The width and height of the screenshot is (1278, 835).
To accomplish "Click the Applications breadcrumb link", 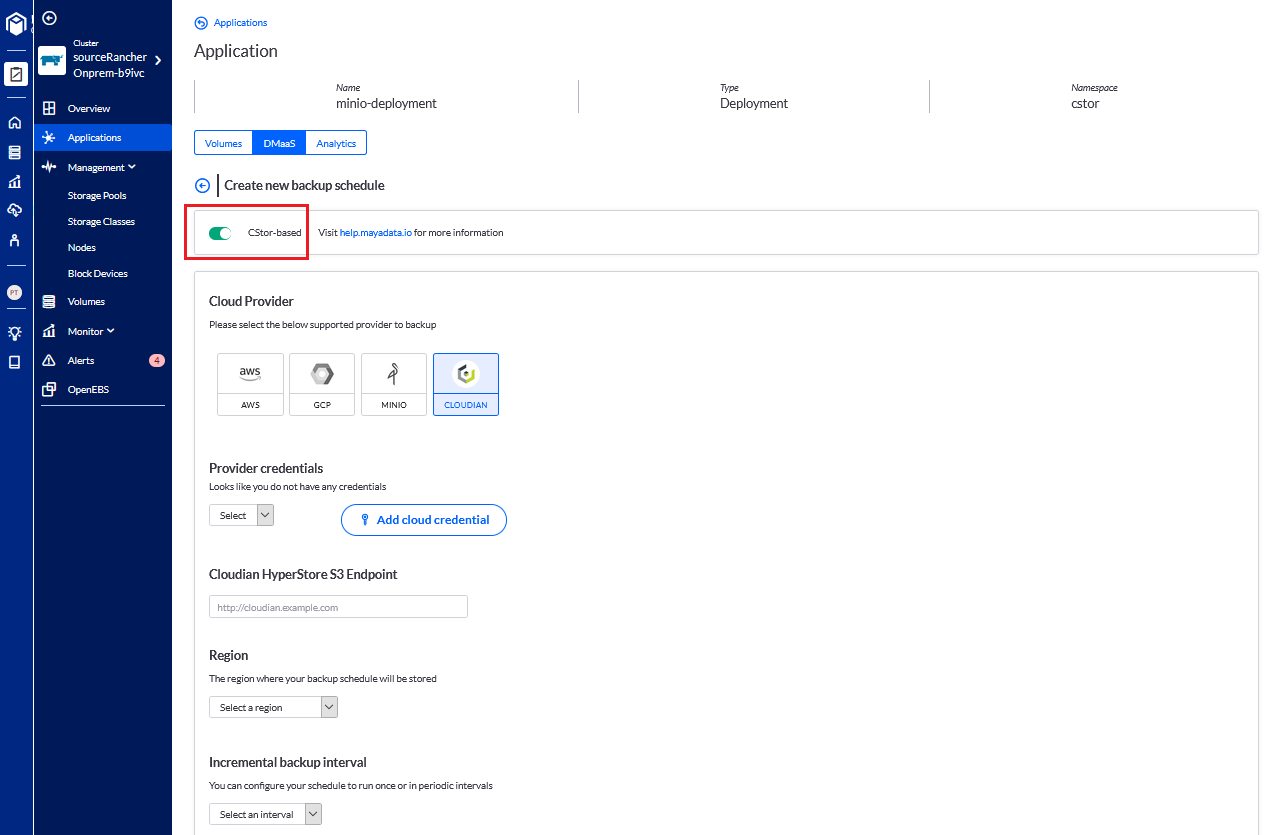I will pyautogui.click(x=241, y=23).
